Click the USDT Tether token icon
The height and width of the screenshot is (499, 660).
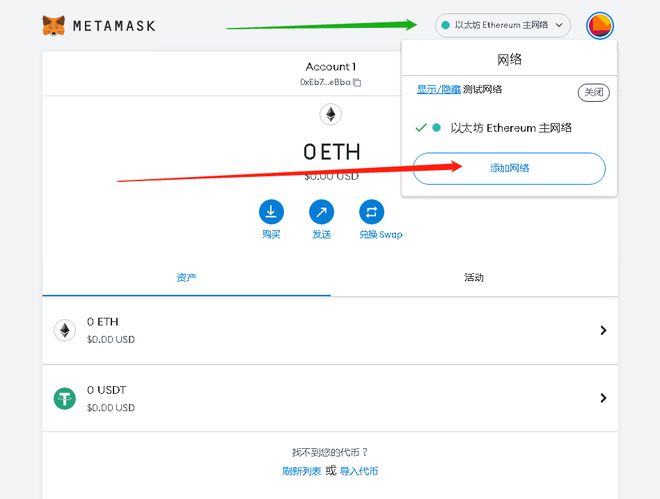64,398
